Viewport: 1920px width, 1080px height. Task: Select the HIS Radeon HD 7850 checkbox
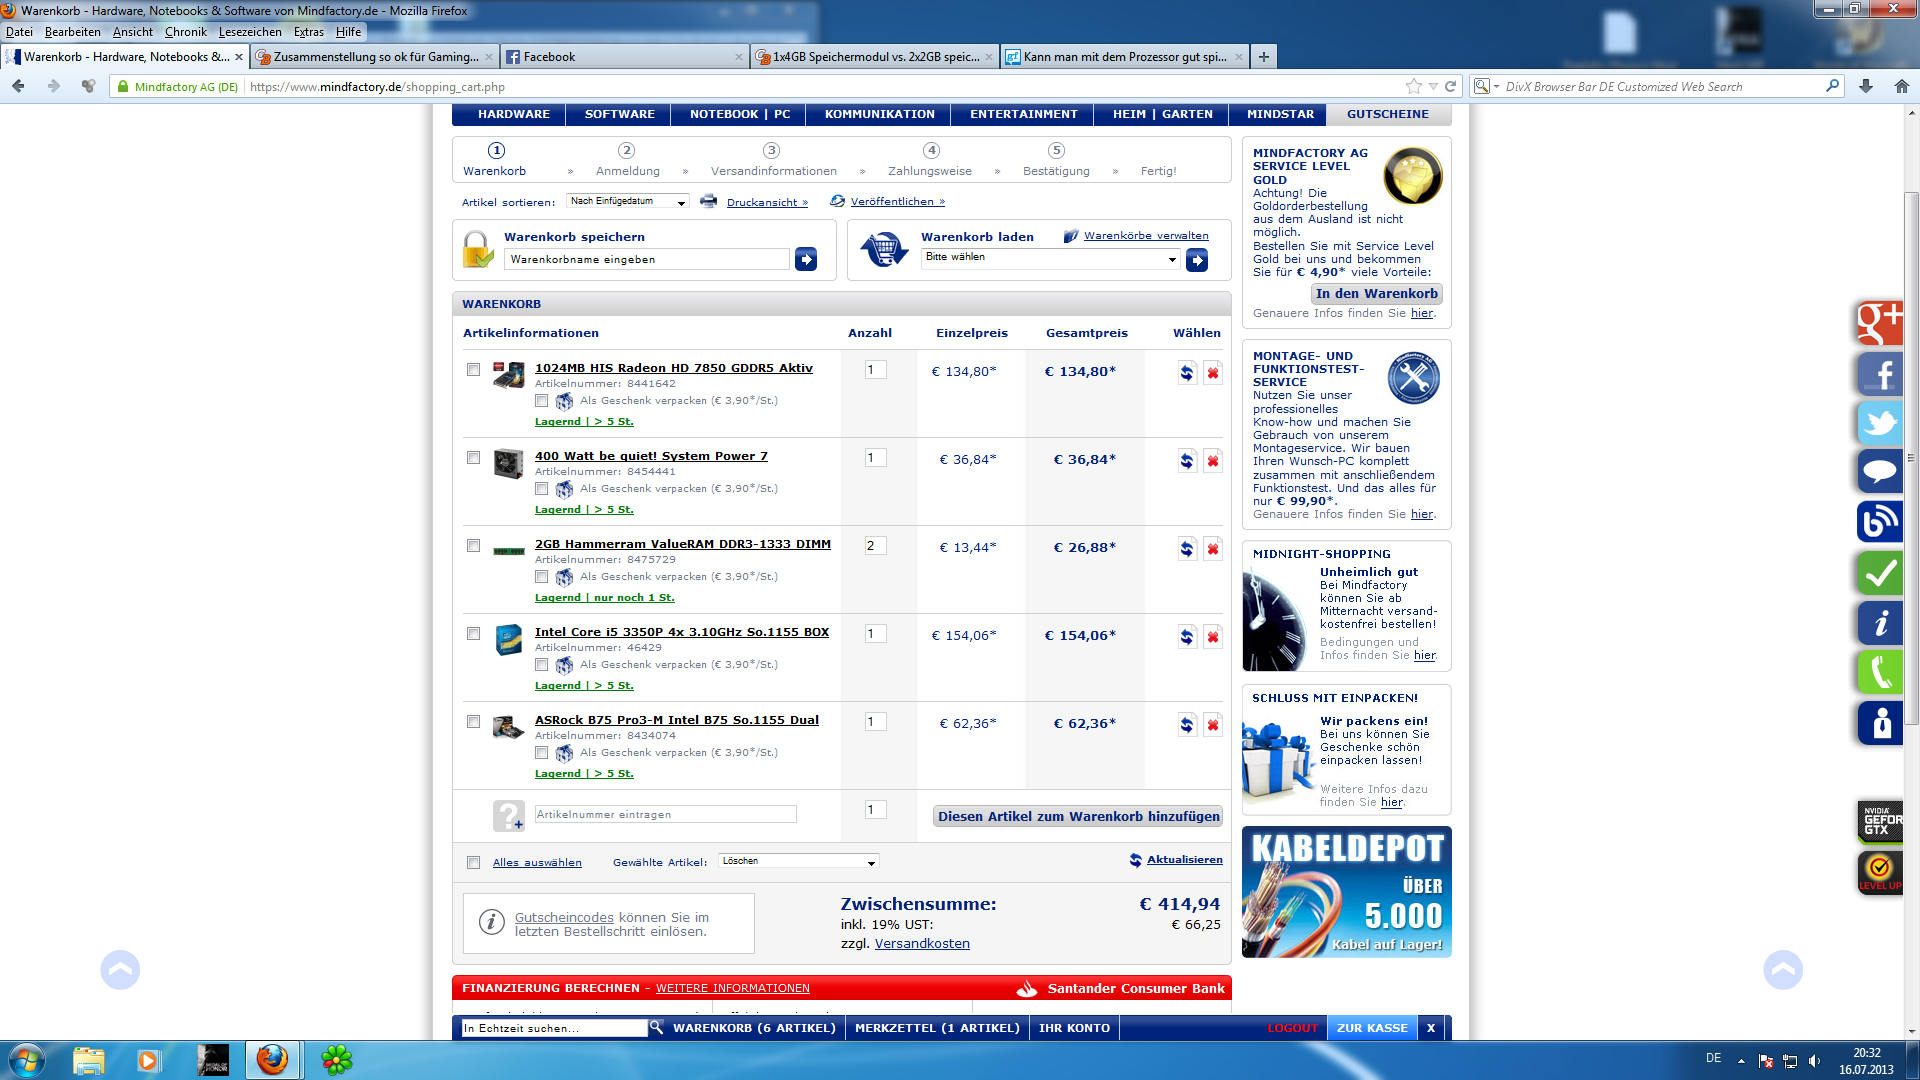point(474,370)
